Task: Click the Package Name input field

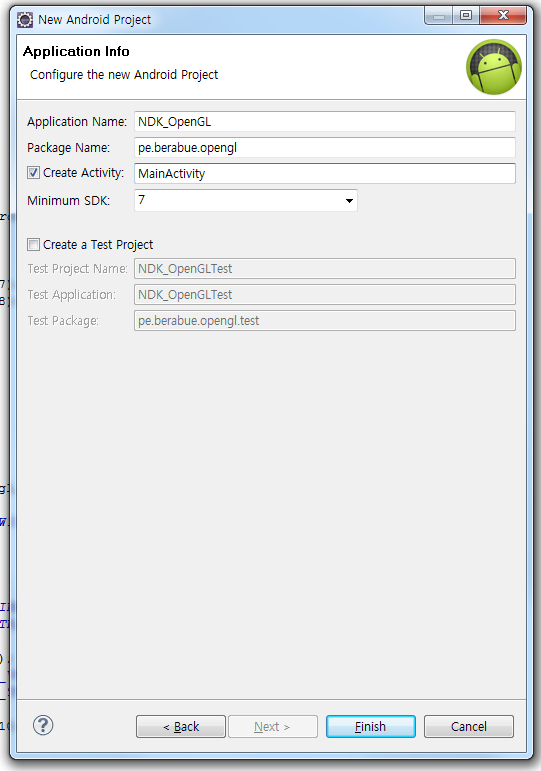Action: click(x=325, y=148)
